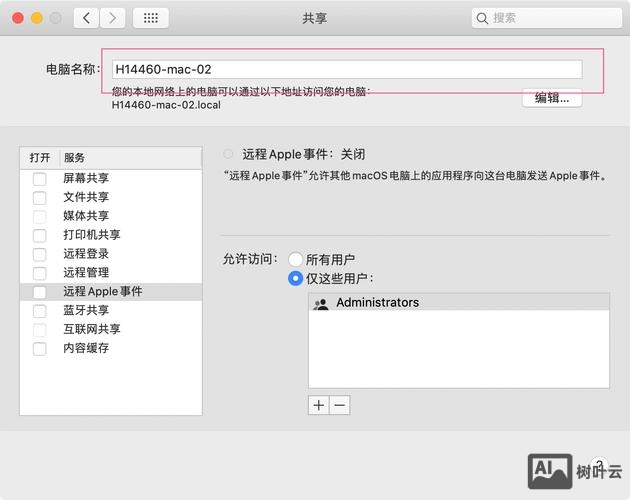
Task: Click the 编辑… button
Action: pos(552,98)
